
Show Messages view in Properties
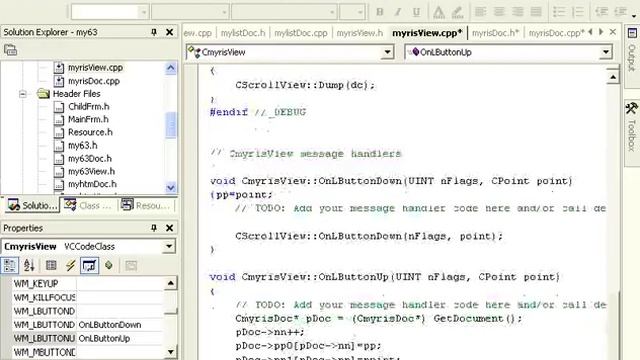[x=89, y=266]
